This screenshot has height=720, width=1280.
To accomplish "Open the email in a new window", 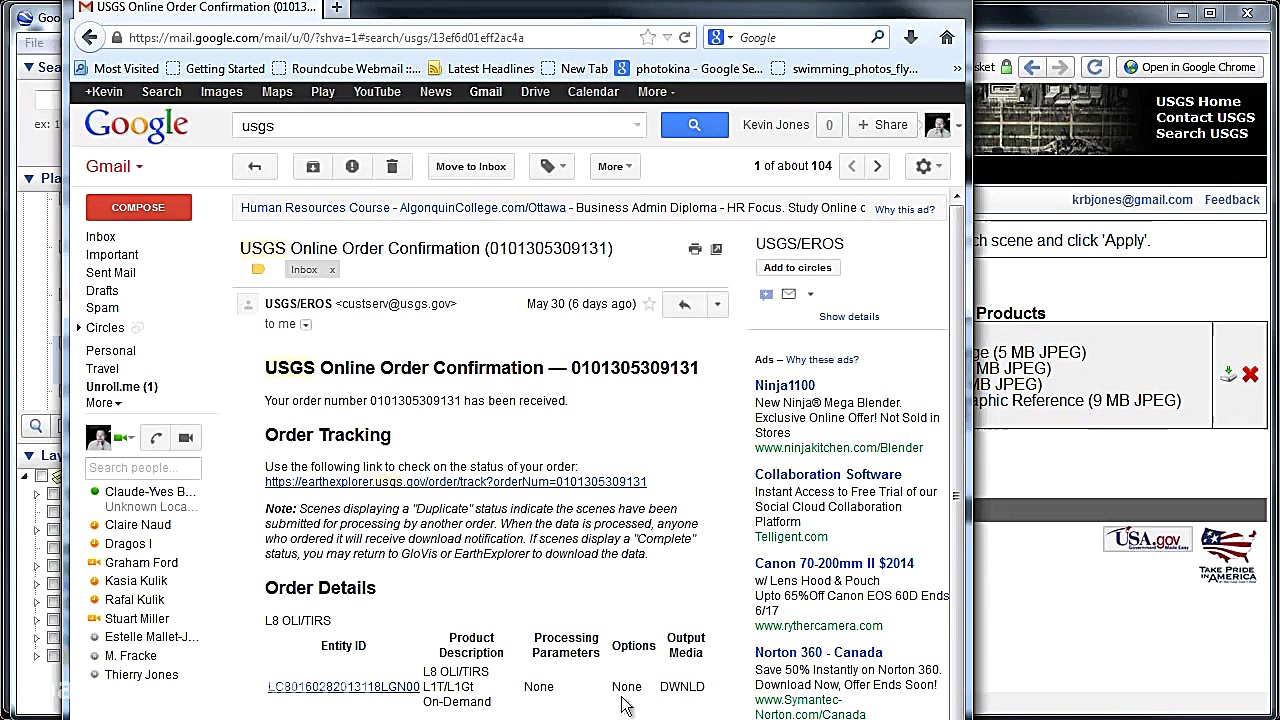I will 716,249.
